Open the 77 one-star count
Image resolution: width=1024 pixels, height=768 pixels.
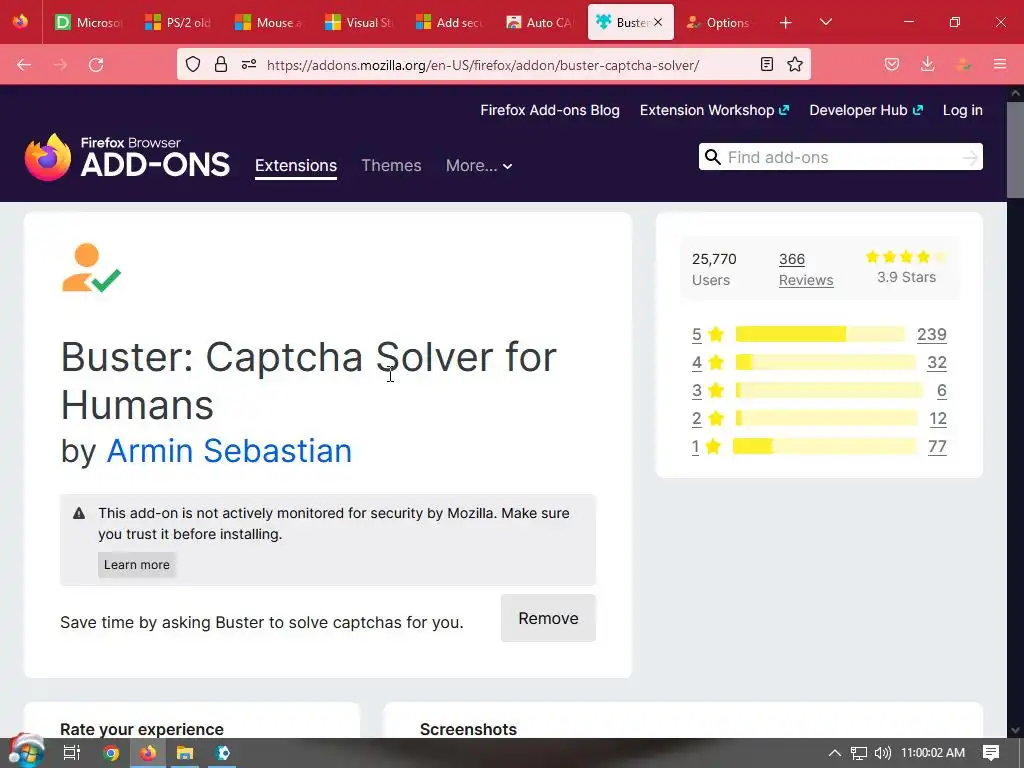(937, 447)
